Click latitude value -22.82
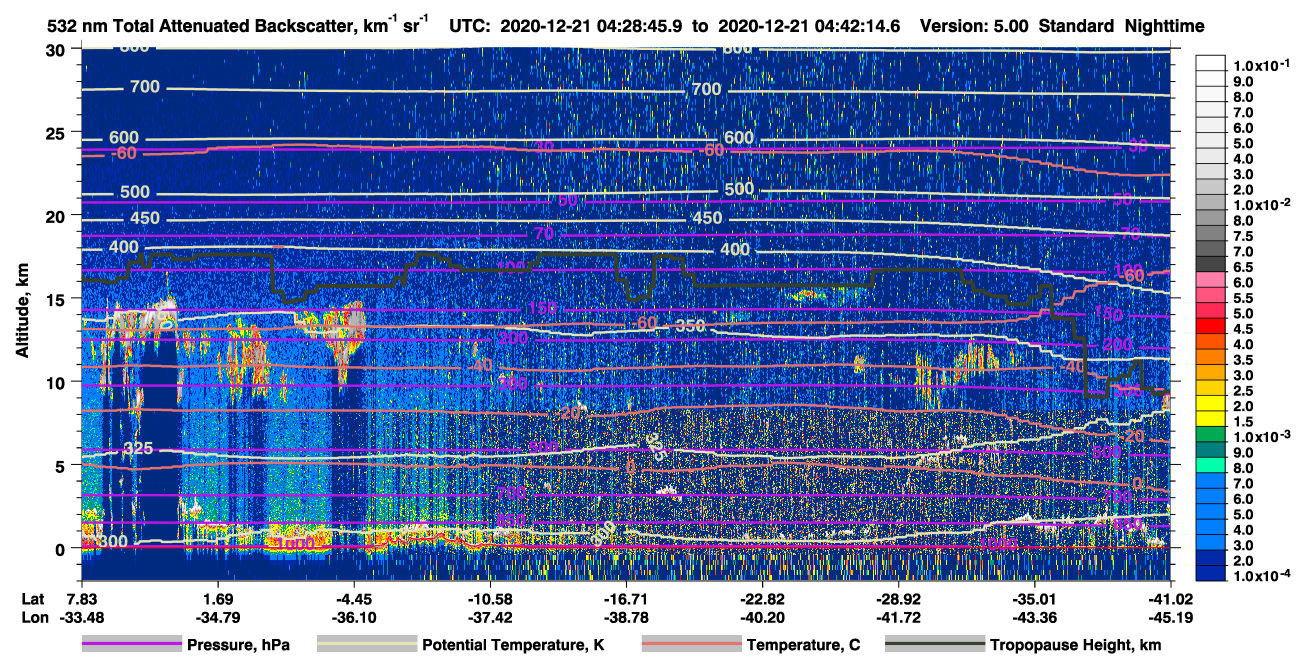This screenshot has height=667, width=1300. click(x=762, y=599)
